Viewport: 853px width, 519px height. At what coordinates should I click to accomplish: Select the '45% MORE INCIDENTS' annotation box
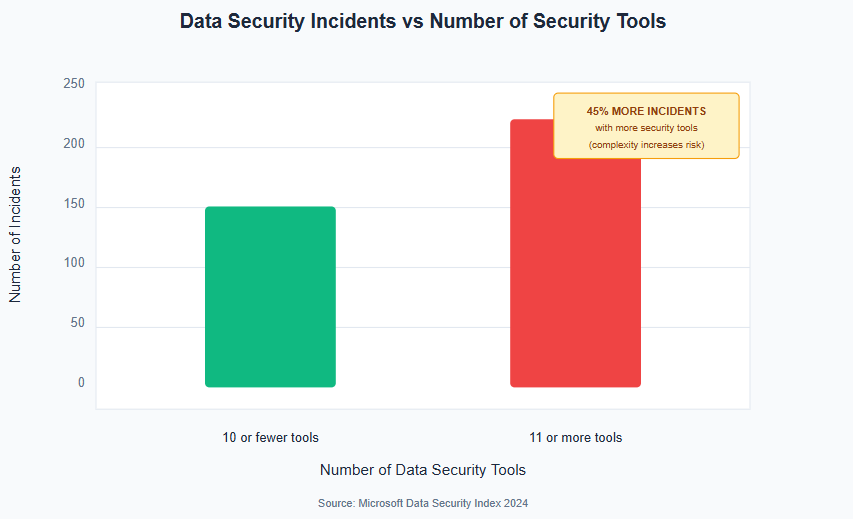coord(646,126)
